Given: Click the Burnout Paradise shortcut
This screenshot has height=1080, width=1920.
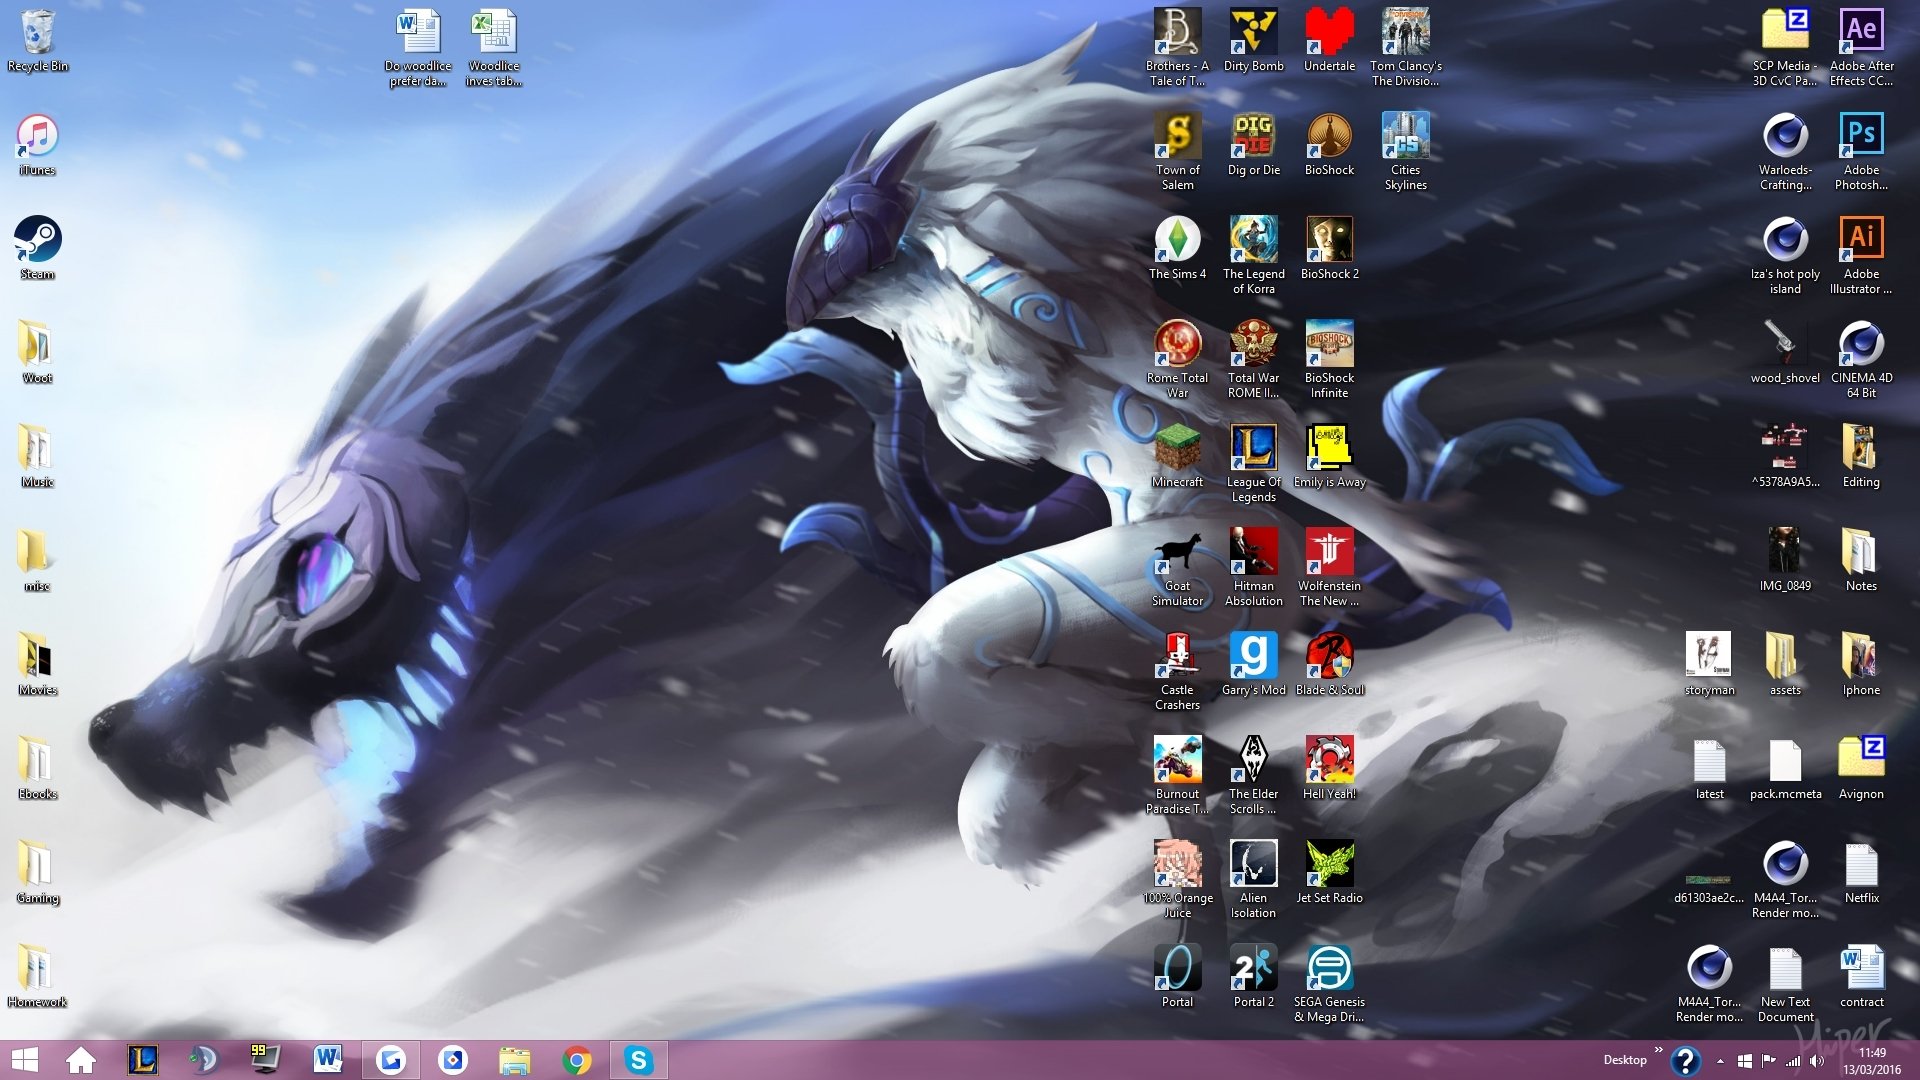Looking at the screenshot, I should 1177,776.
